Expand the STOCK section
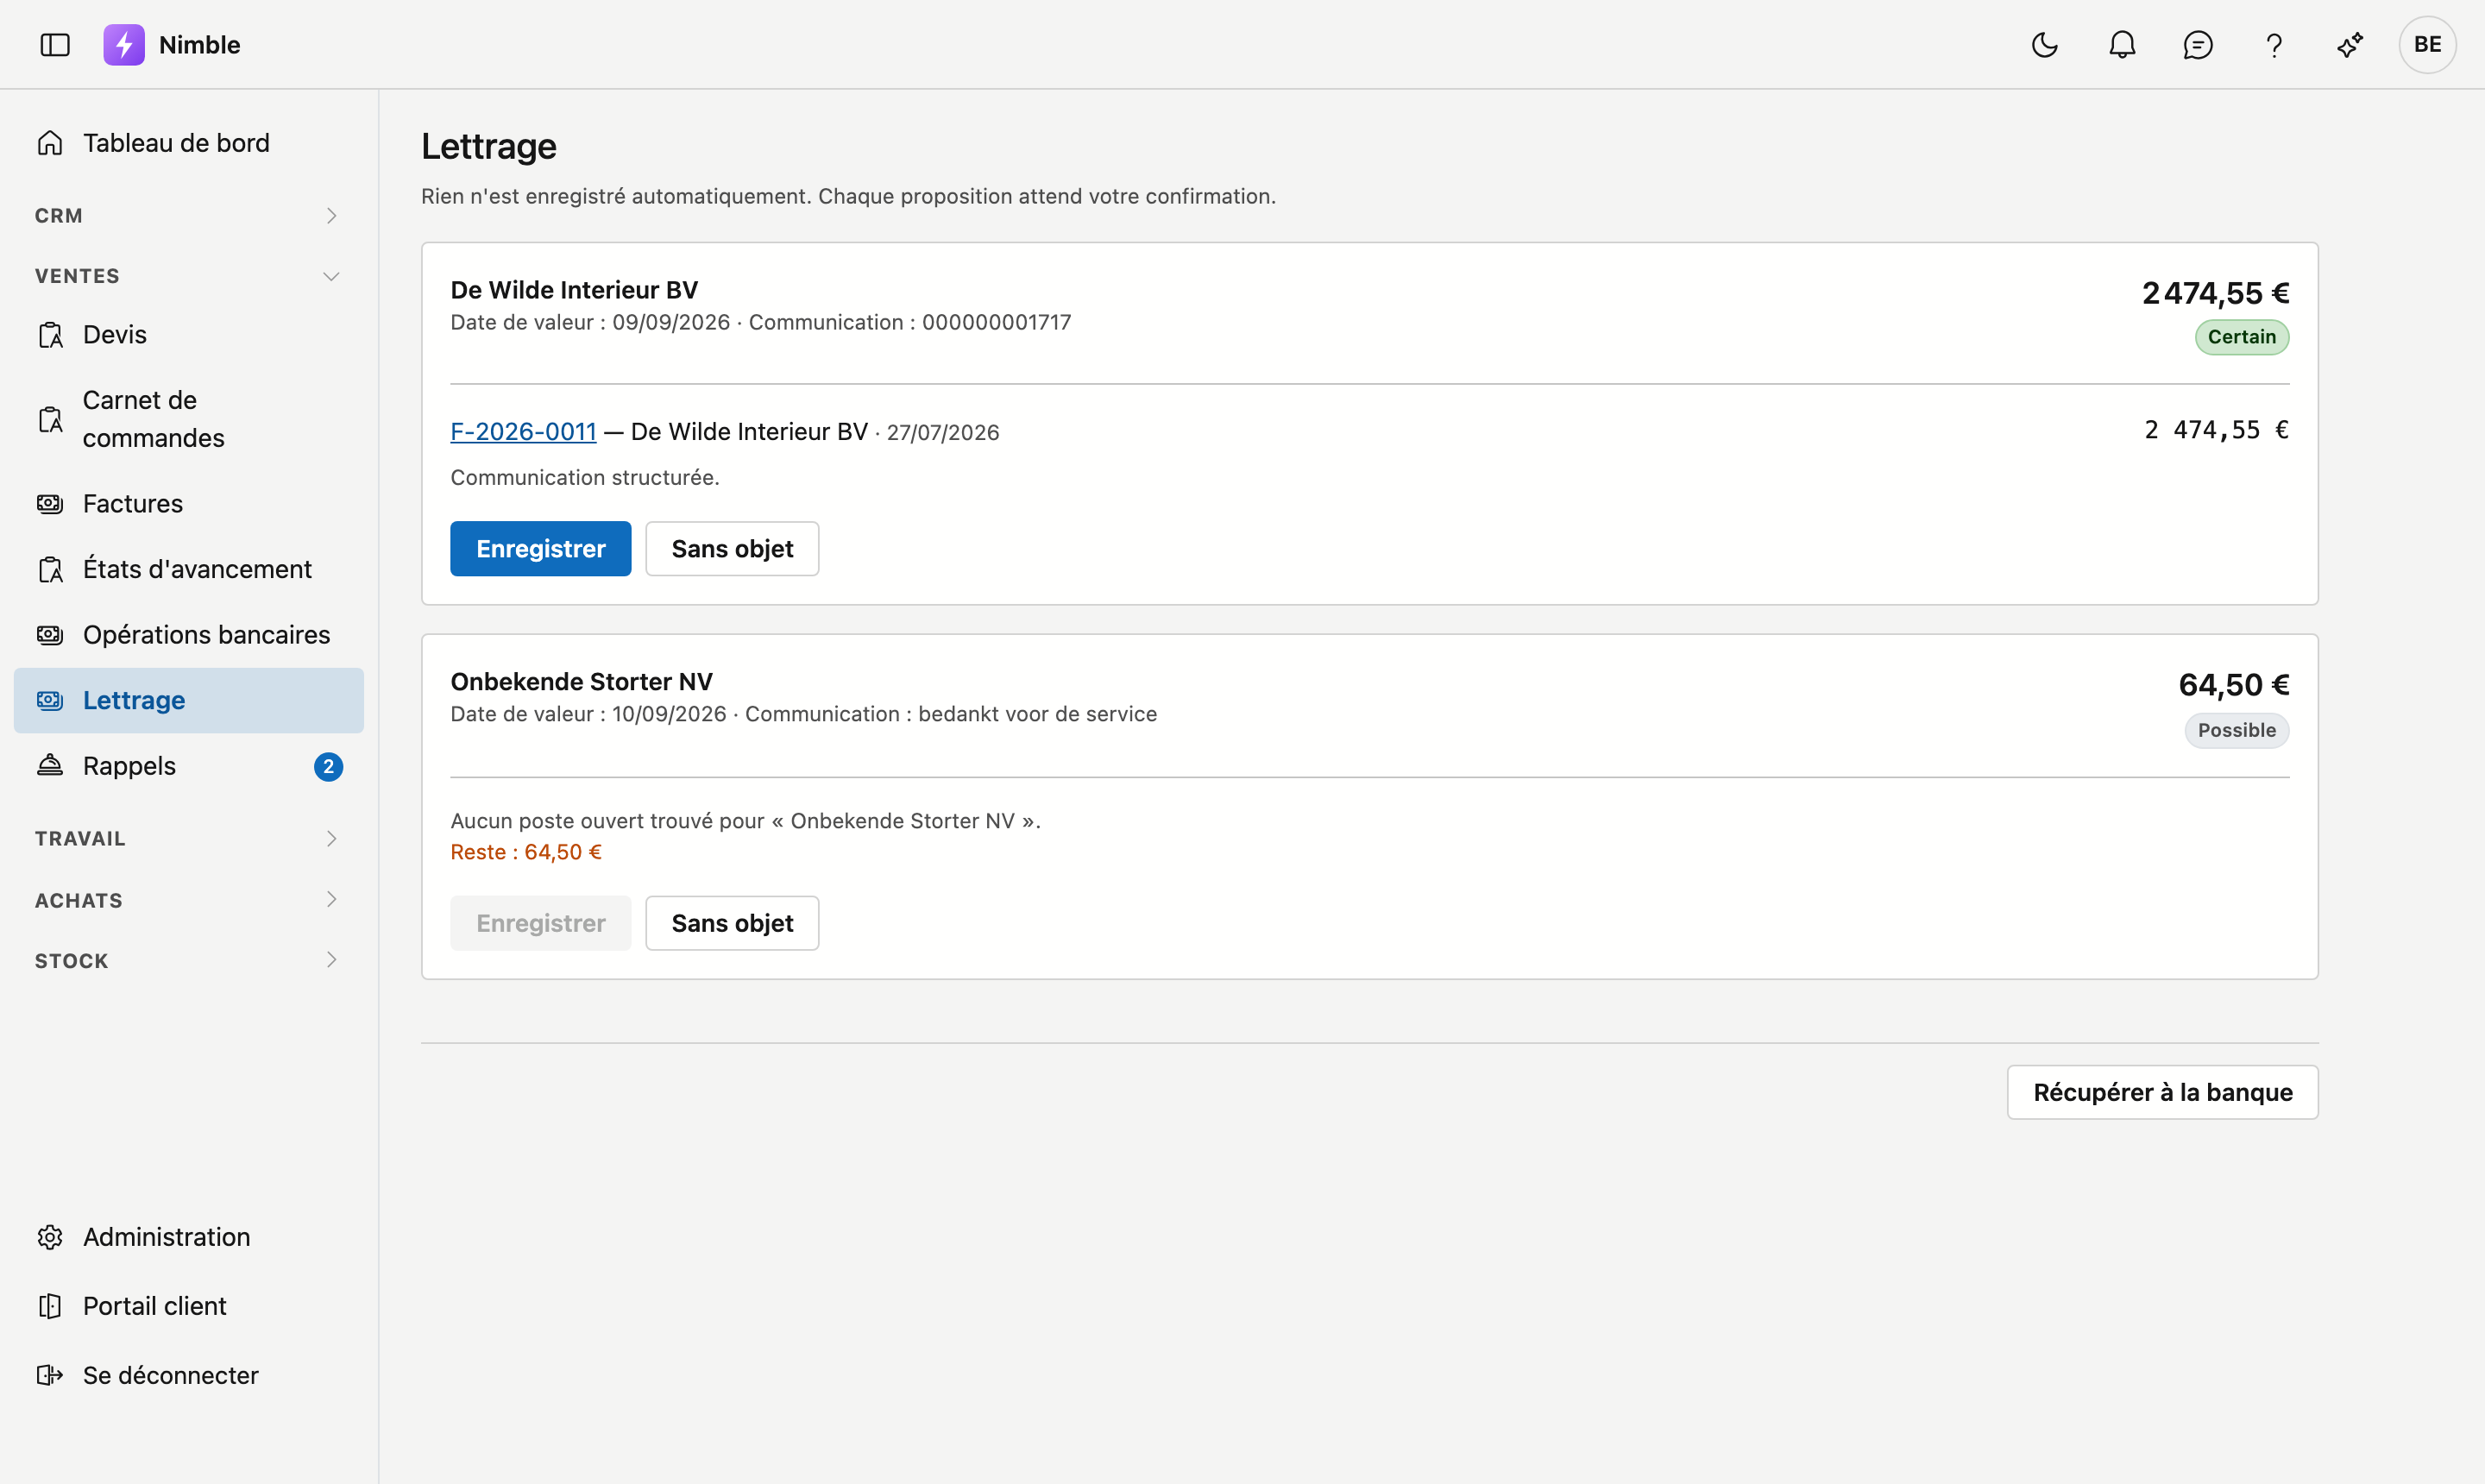This screenshot has width=2485, height=1484. [189, 961]
